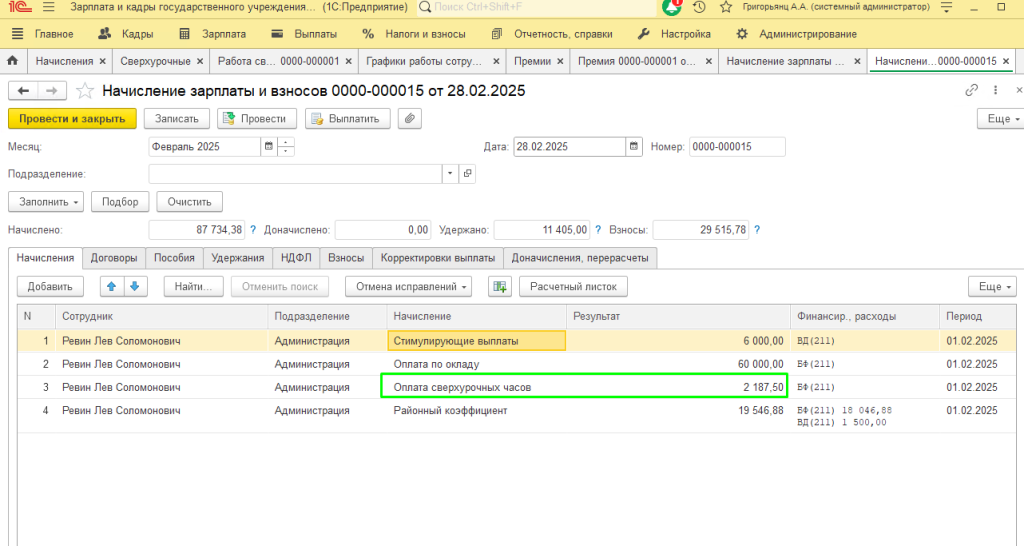1024x546 pixels.
Task: Add document to favorites star
Action: [85, 91]
